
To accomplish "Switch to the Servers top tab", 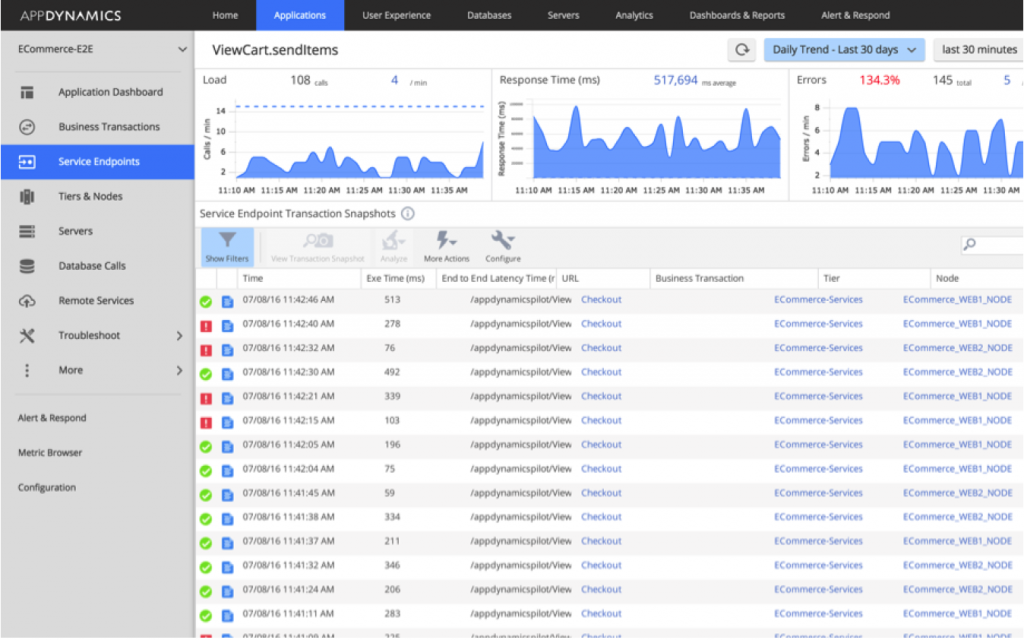I will [563, 15].
